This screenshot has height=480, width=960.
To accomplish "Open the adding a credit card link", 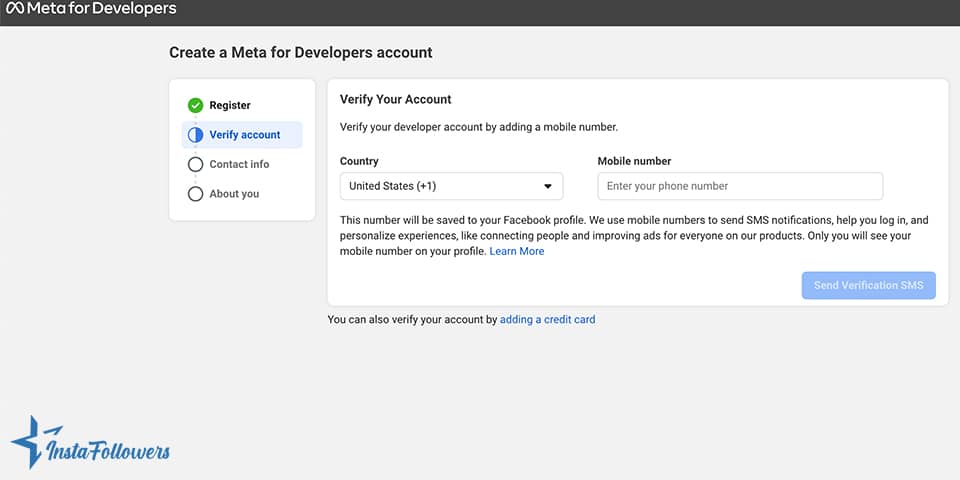I will tap(547, 319).
